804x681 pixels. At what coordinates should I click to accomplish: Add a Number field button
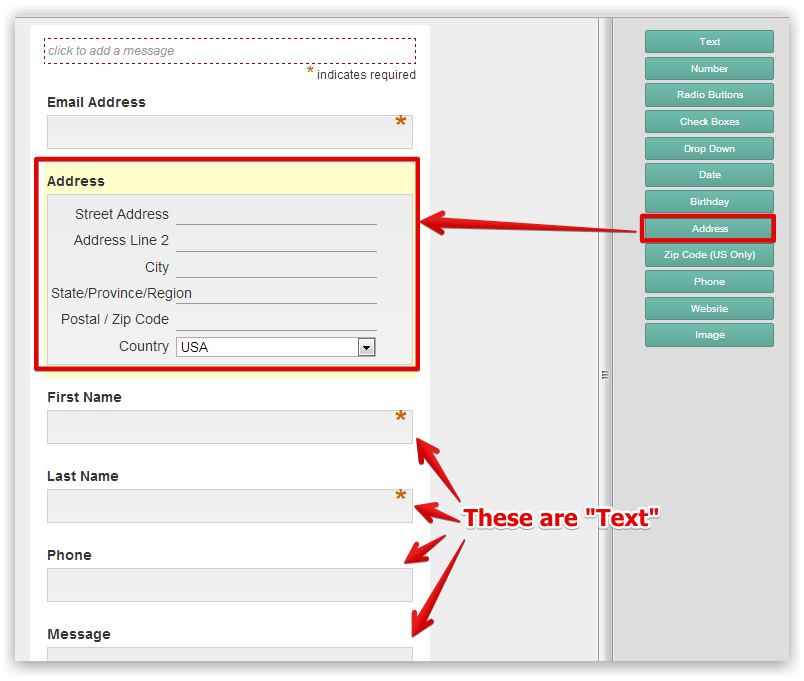709,69
